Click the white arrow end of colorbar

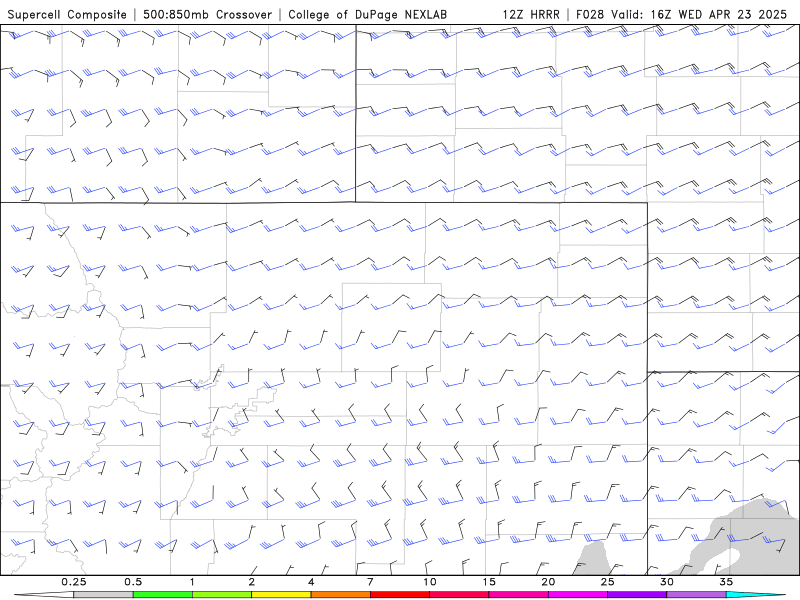click(x=44, y=595)
